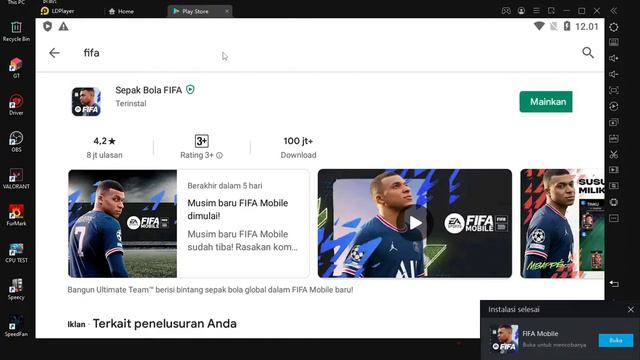The width and height of the screenshot is (640, 360).
Task: Go back with Play Store arrow
Action: coord(54,53)
